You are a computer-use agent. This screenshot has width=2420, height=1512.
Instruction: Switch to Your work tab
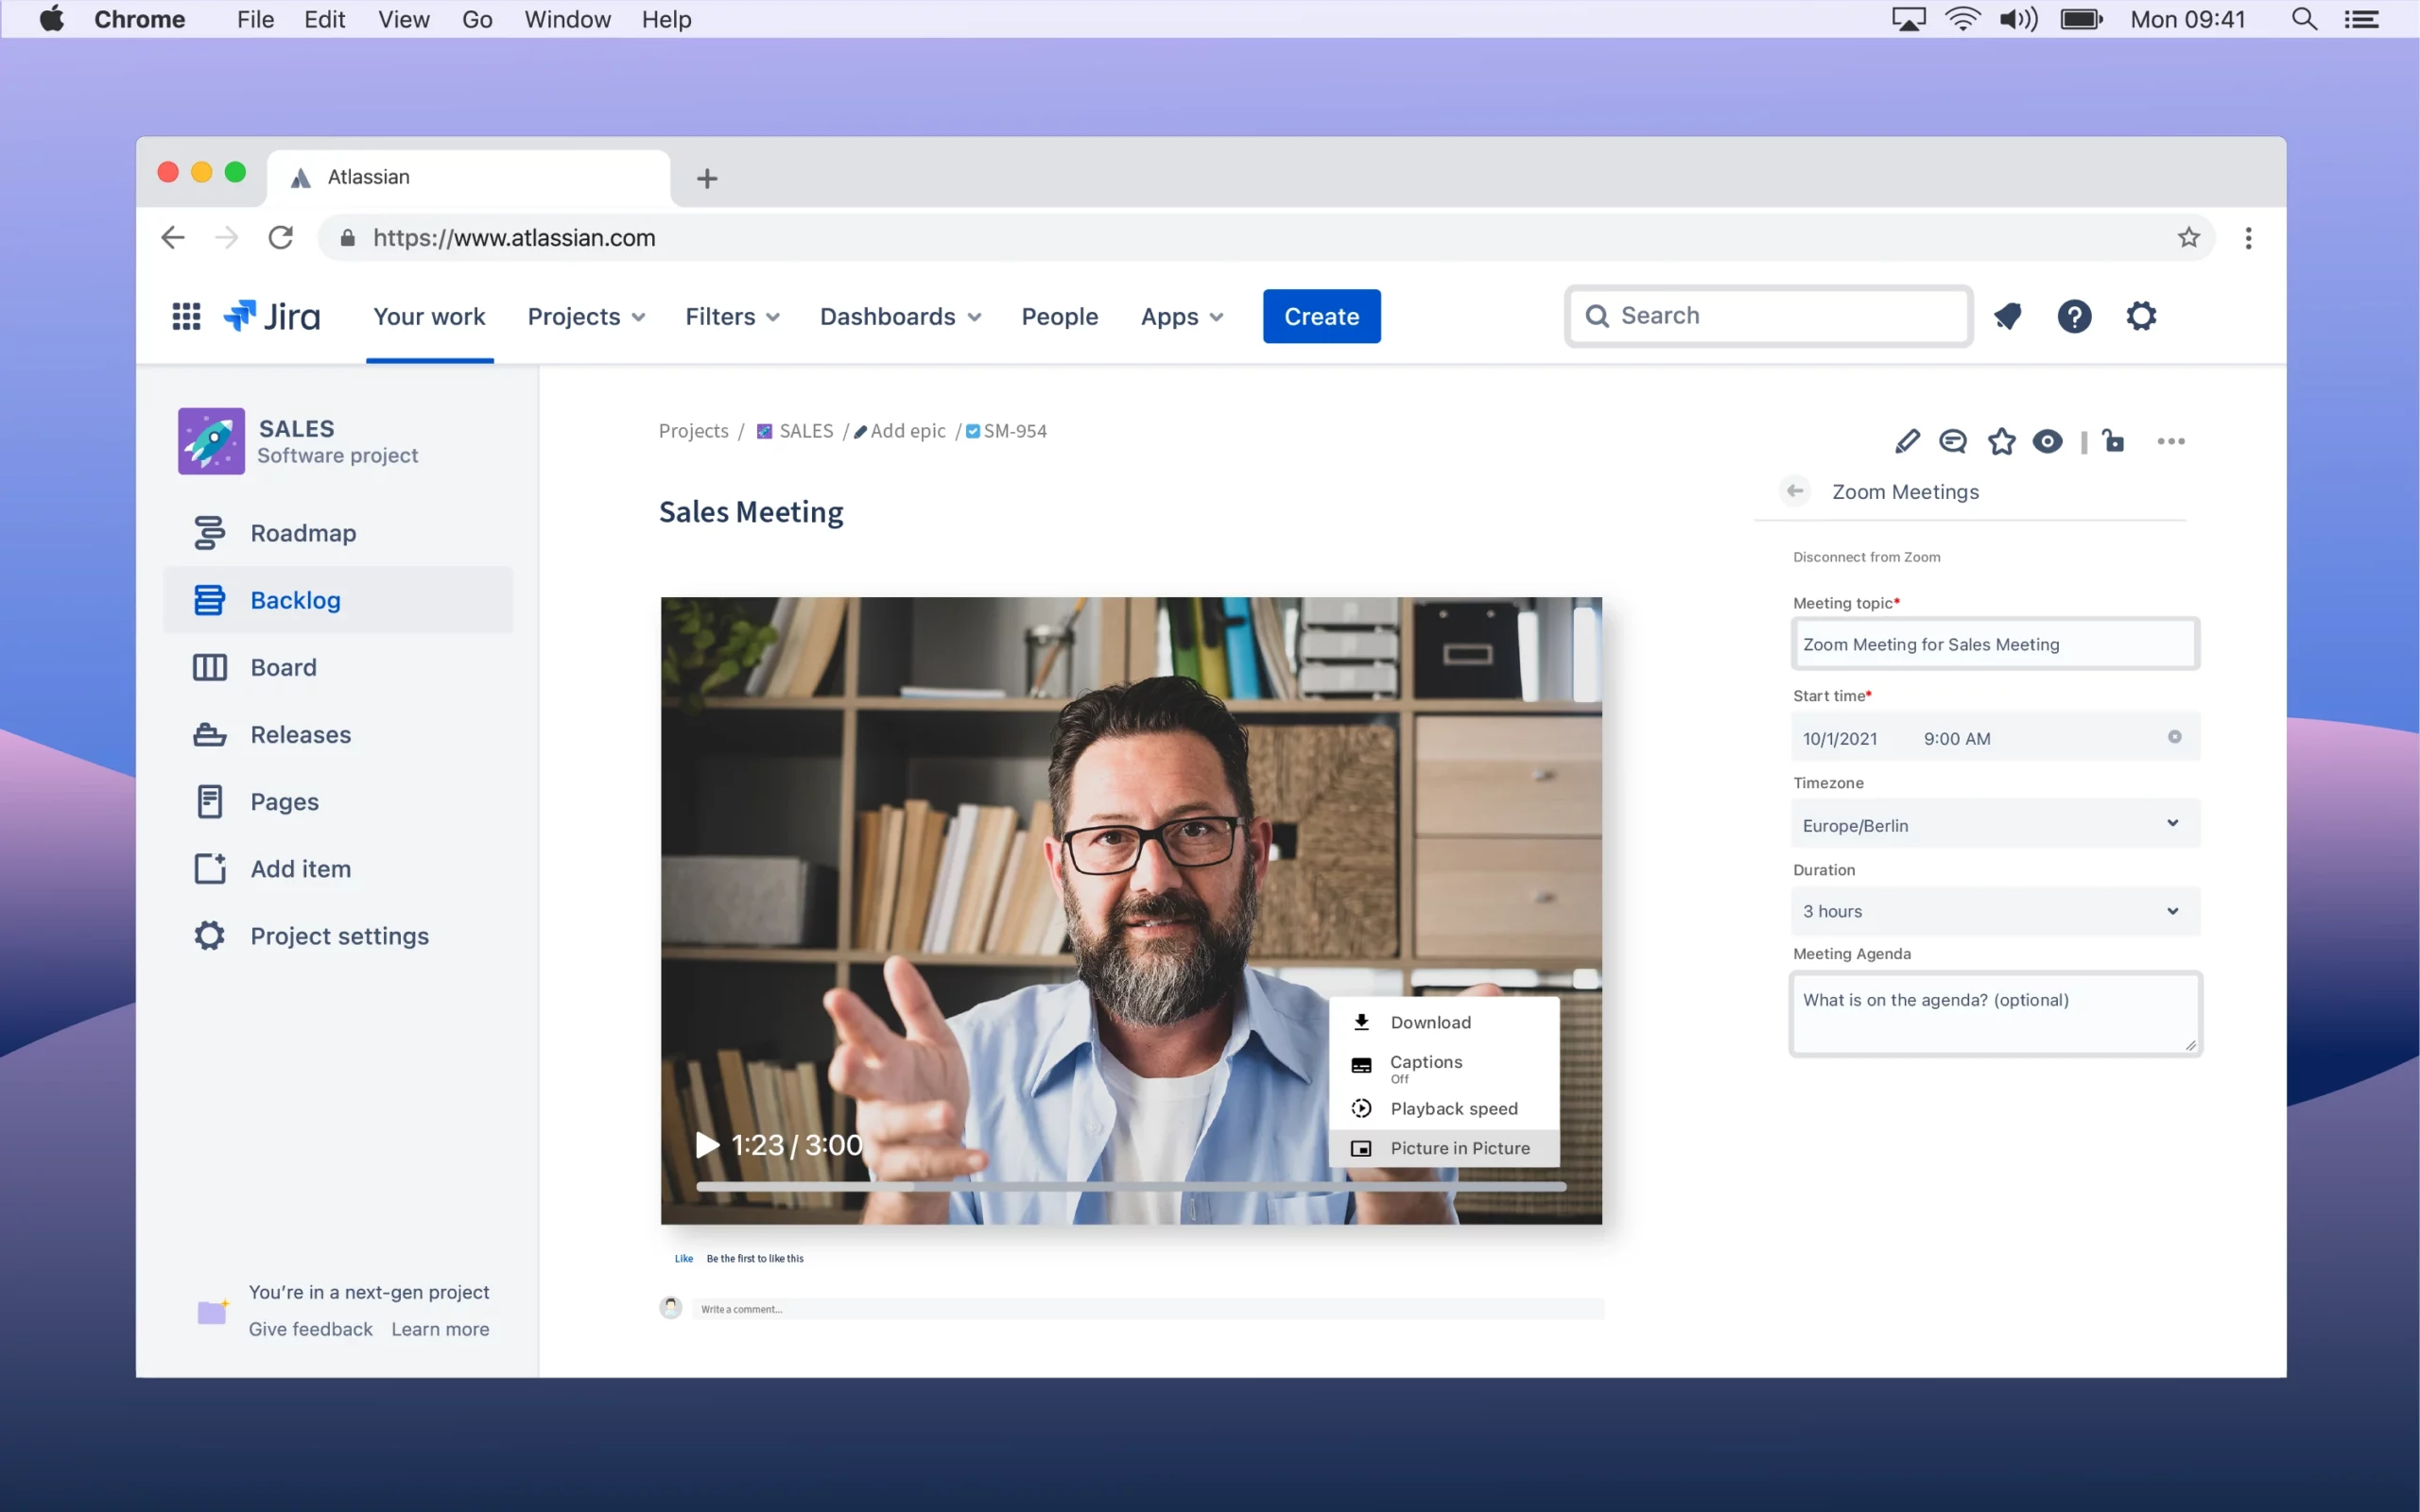pyautogui.click(x=429, y=316)
